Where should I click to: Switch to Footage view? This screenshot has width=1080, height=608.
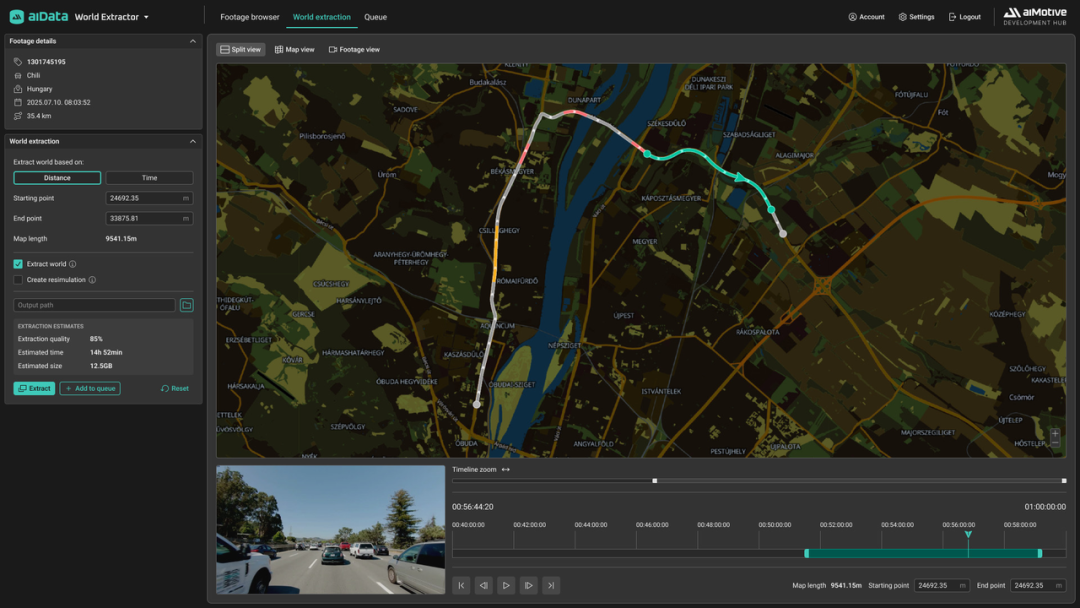coord(355,50)
